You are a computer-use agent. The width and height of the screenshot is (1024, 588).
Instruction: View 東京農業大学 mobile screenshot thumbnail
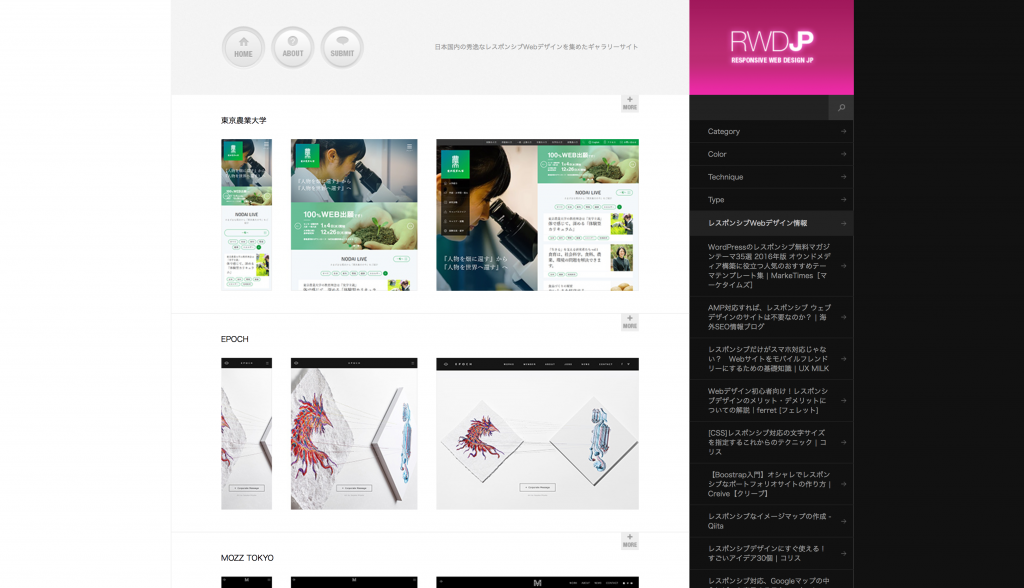coord(246,215)
